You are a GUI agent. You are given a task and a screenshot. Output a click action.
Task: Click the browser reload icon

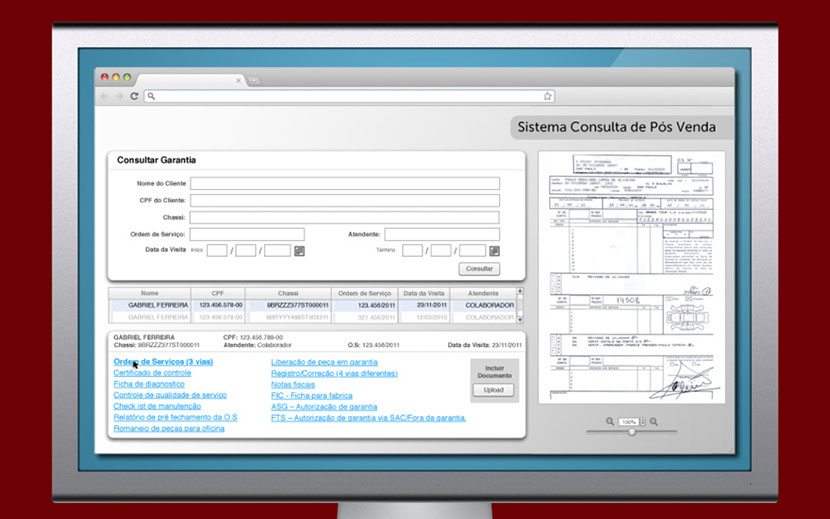point(134,96)
